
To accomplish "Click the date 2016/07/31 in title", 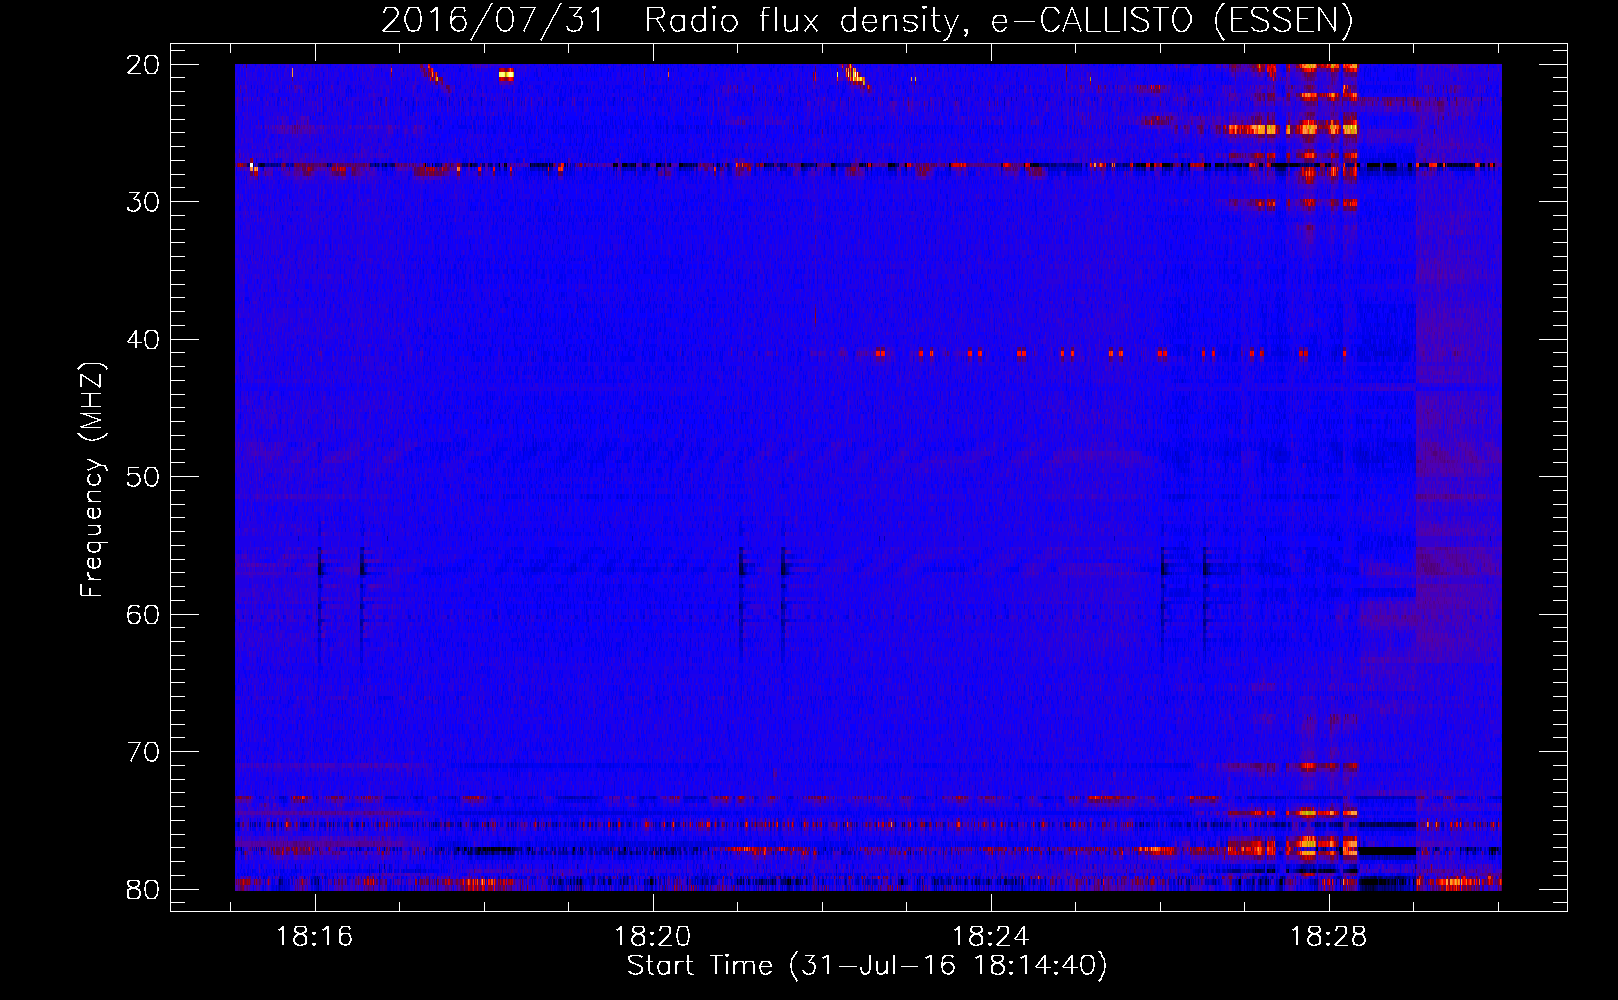I will (x=492, y=20).
